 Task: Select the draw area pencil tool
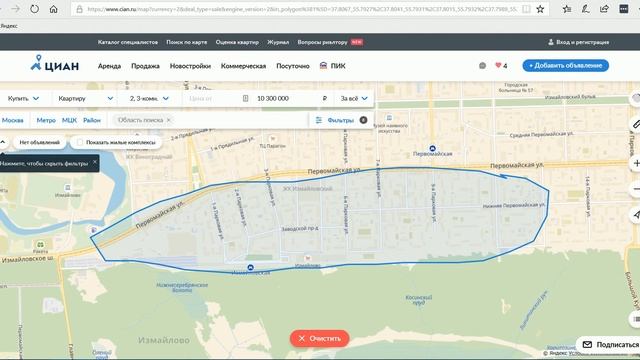636,124
